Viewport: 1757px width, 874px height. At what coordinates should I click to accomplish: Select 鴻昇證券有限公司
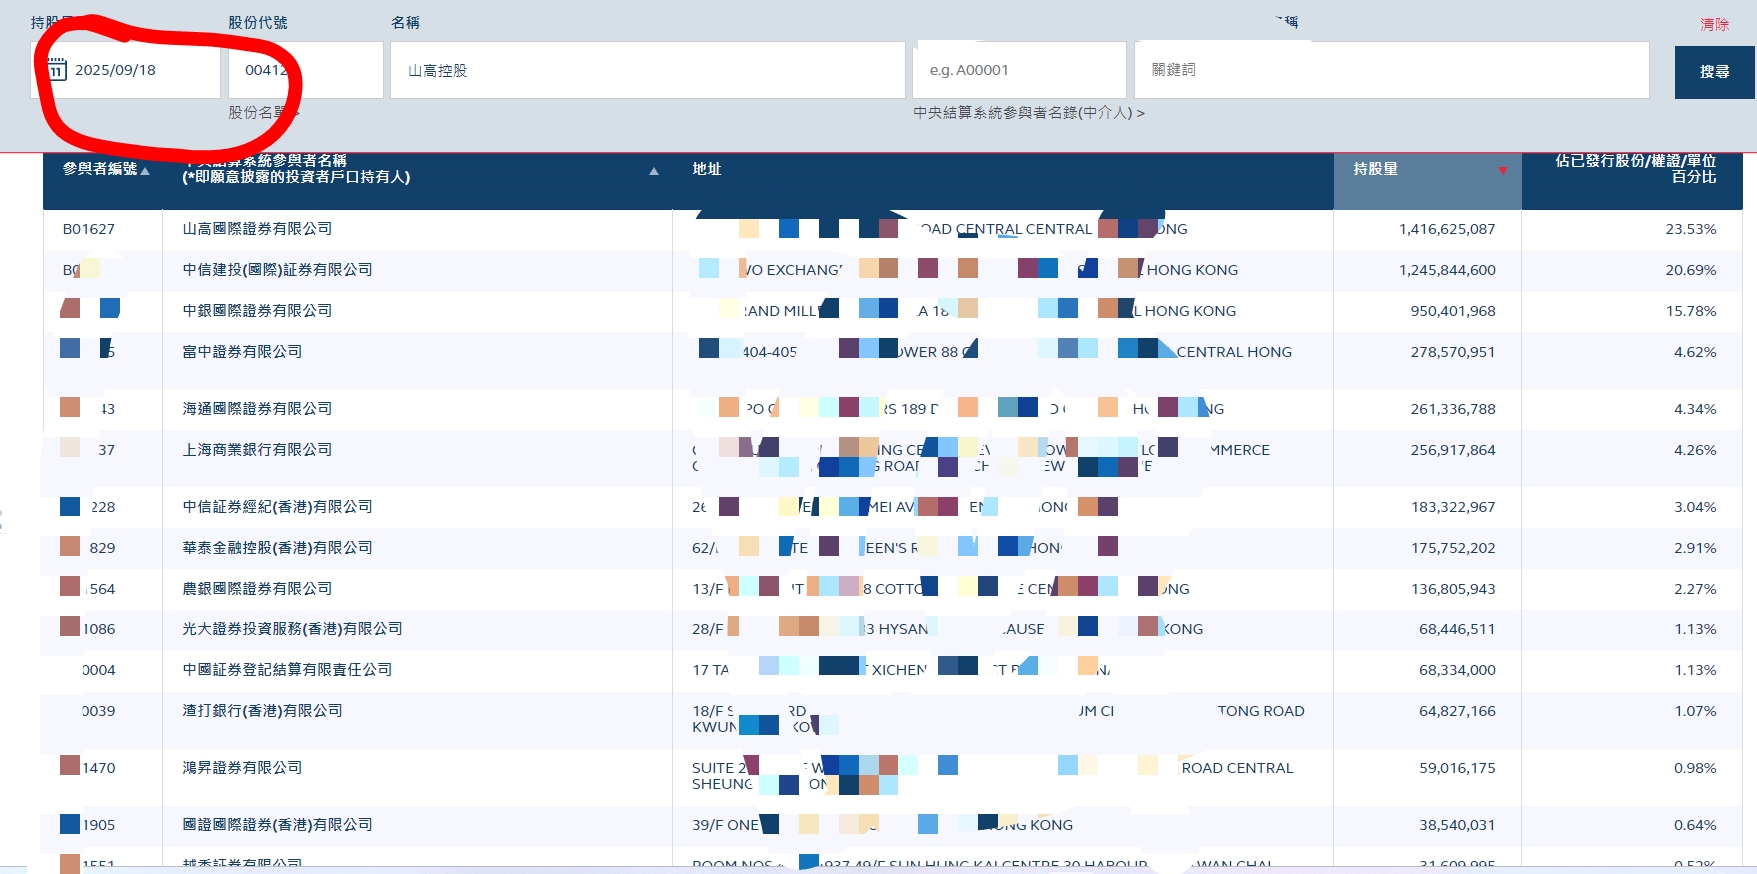(x=242, y=768)
